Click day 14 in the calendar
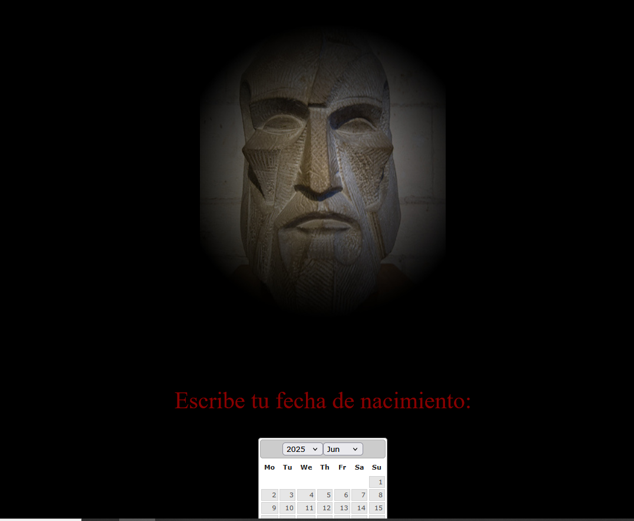634x521 pixels. click(x=359, y=508)
